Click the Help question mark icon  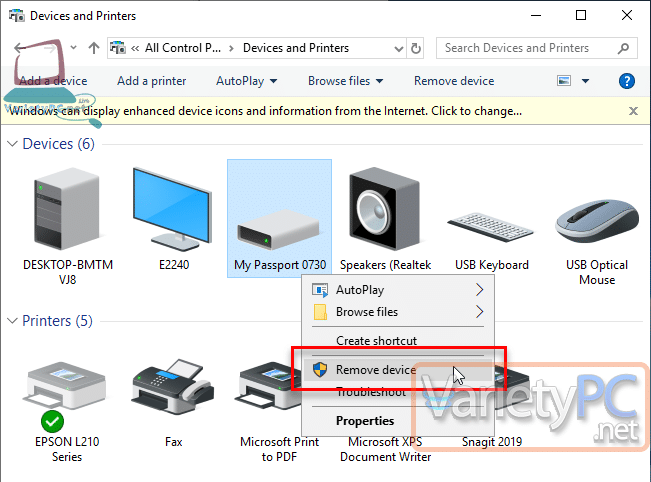coord(627,81)
